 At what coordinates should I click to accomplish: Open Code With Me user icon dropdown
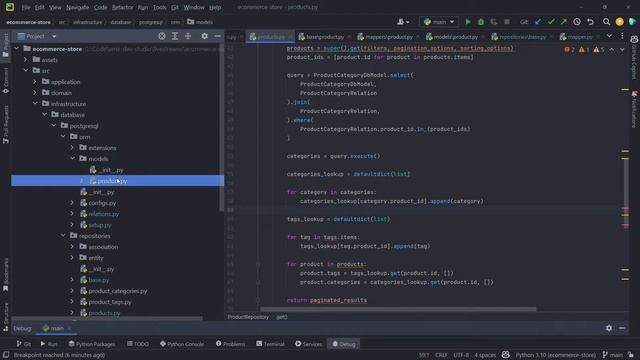point(403,22)
